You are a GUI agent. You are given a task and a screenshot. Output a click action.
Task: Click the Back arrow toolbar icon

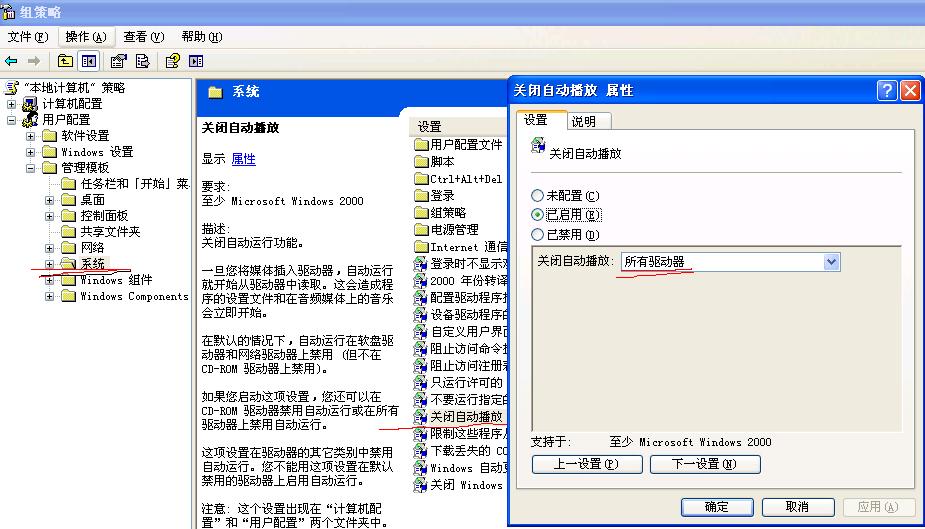click(x=11, y=61)
